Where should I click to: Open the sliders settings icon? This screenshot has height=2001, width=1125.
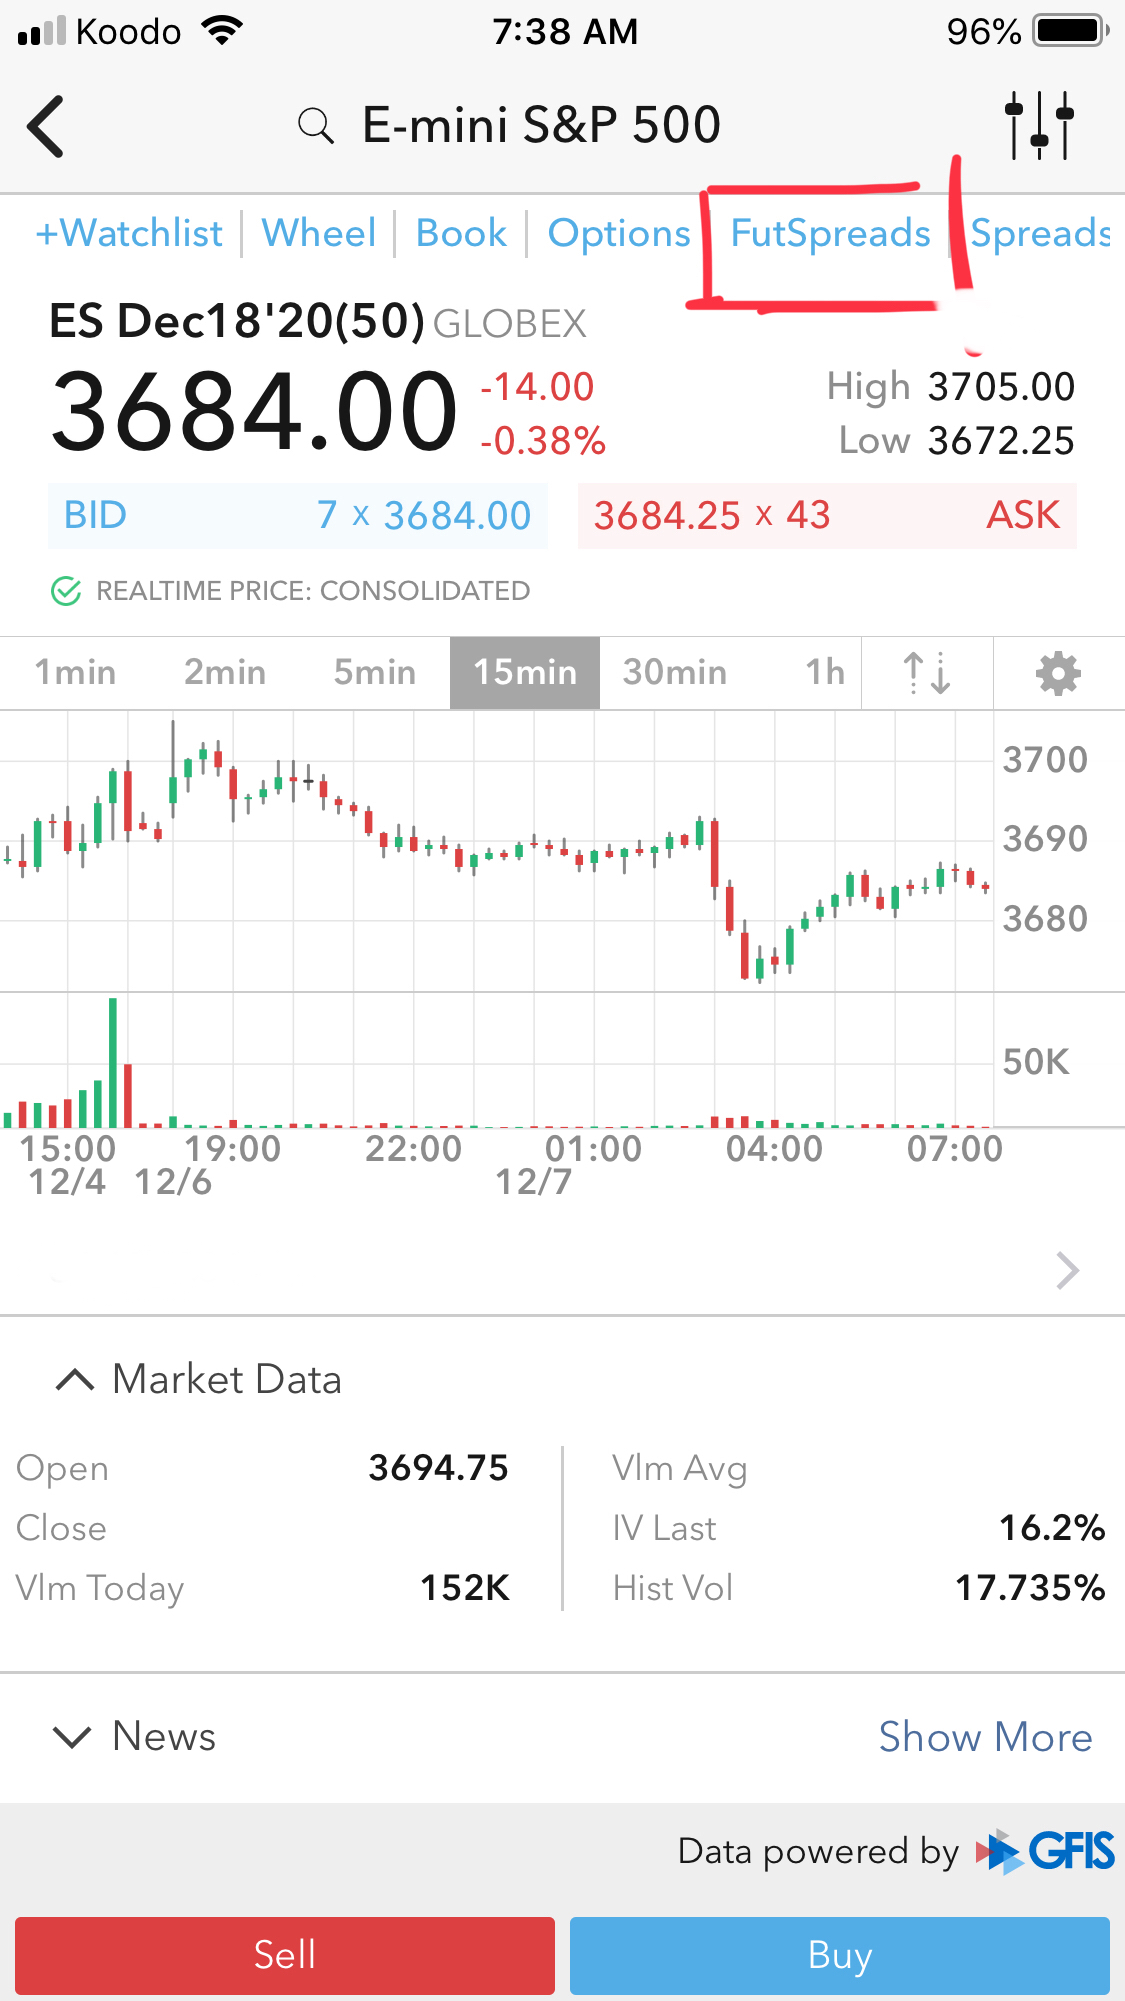1039,126
